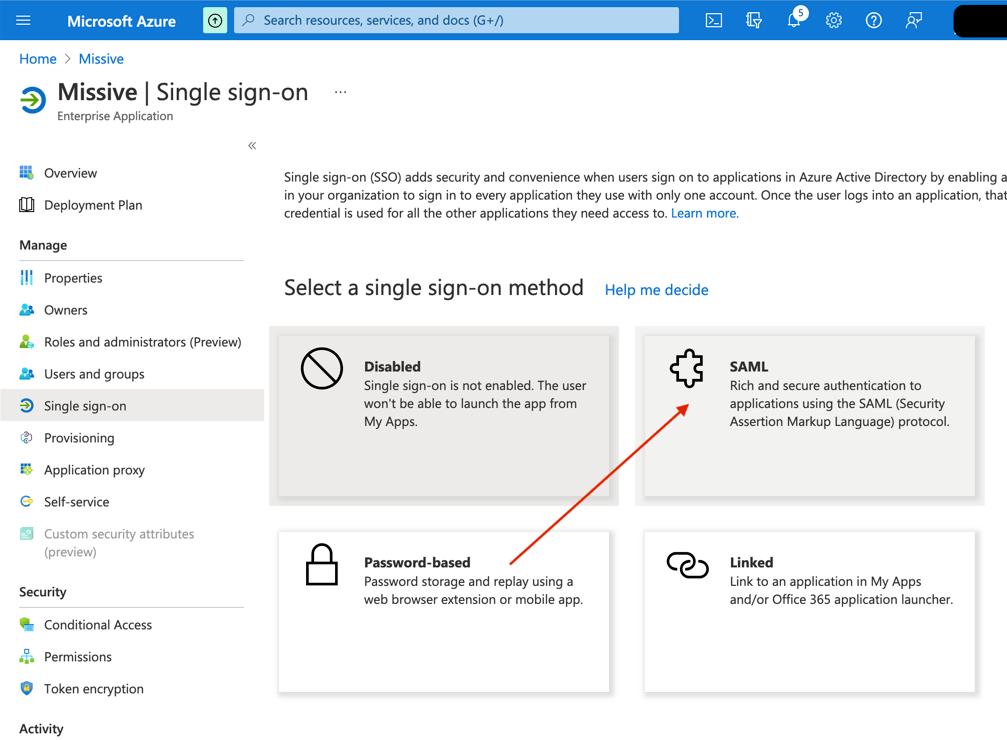Click the help question mark icon

point(874,20)
